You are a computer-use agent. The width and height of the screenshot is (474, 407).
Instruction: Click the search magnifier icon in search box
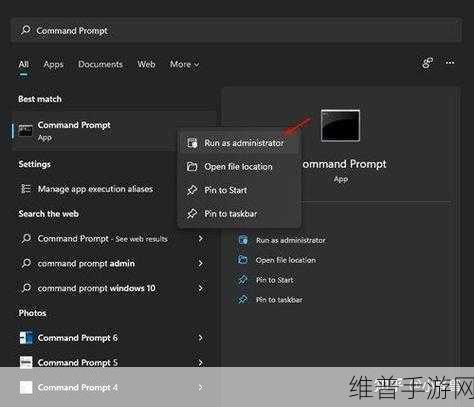coord(26,30)
